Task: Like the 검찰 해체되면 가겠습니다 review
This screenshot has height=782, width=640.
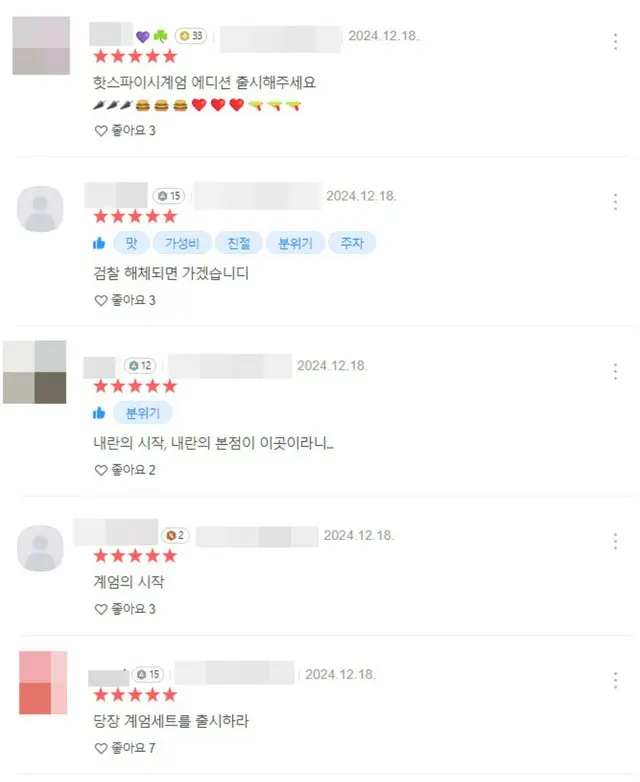Action: coord(125,300)
